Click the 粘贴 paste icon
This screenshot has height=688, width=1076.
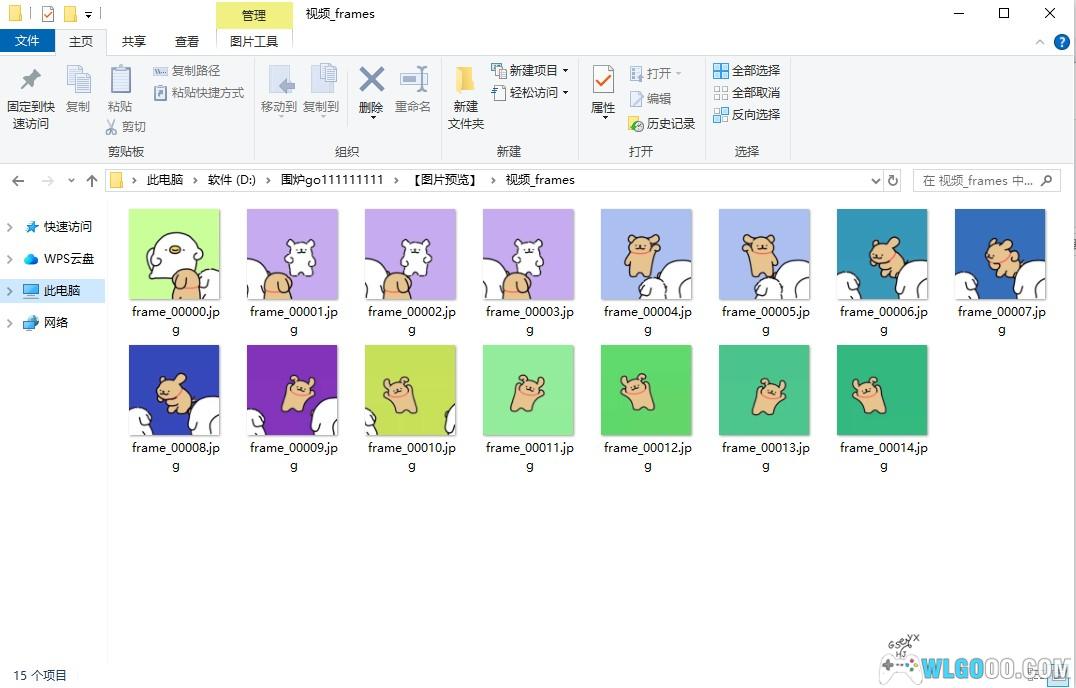click(120, 80)
